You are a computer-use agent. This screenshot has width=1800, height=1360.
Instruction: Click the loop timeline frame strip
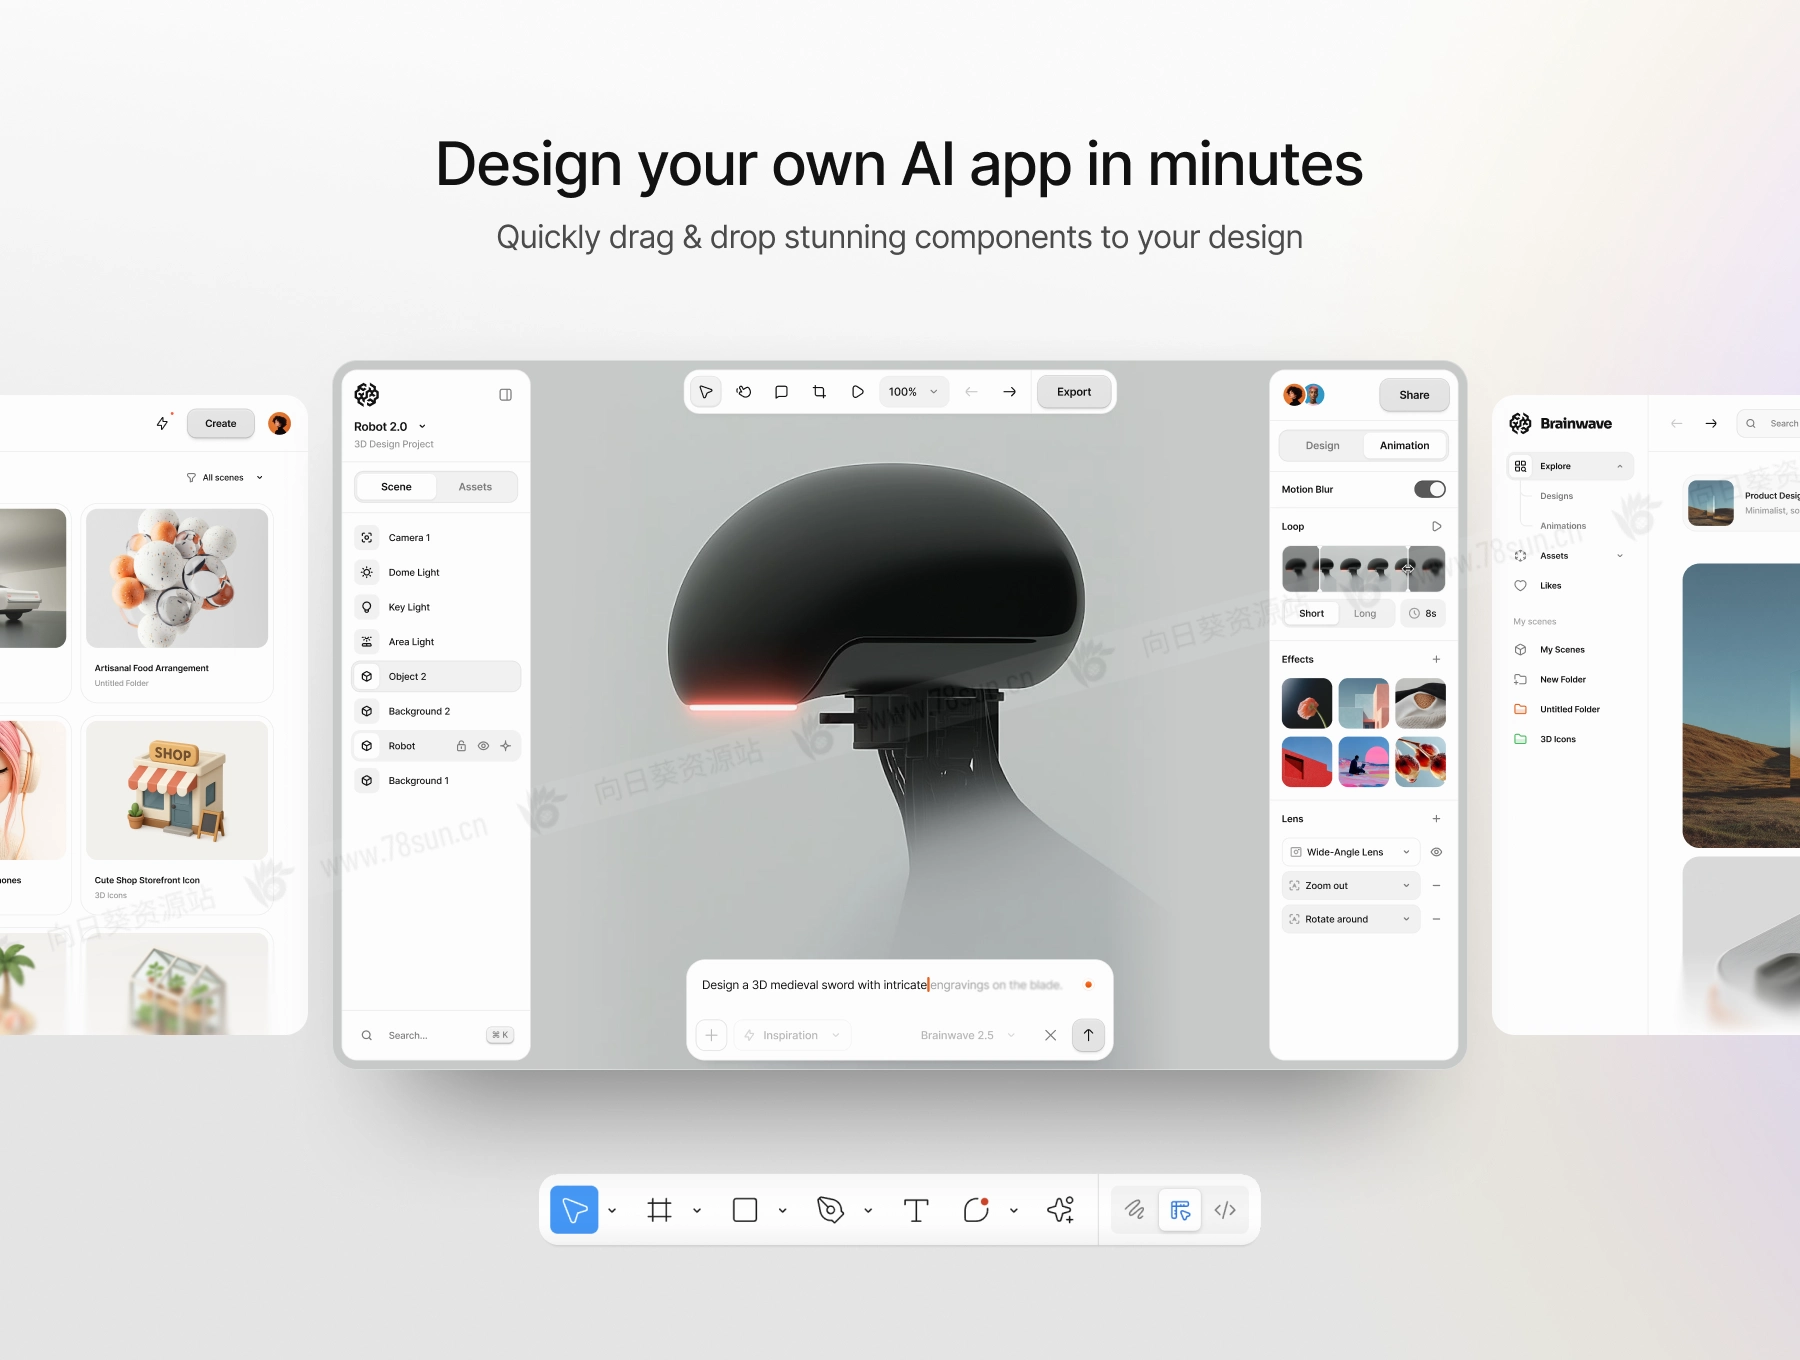tap(1363, 569)
